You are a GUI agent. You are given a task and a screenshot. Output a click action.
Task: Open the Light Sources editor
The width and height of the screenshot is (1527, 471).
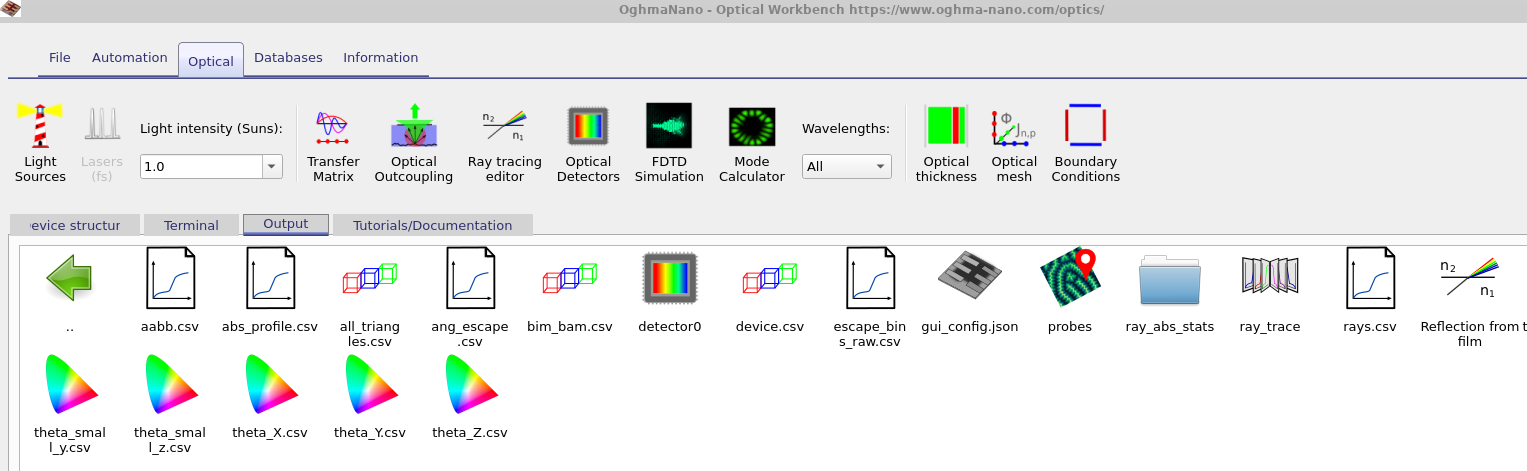point(40,143)
